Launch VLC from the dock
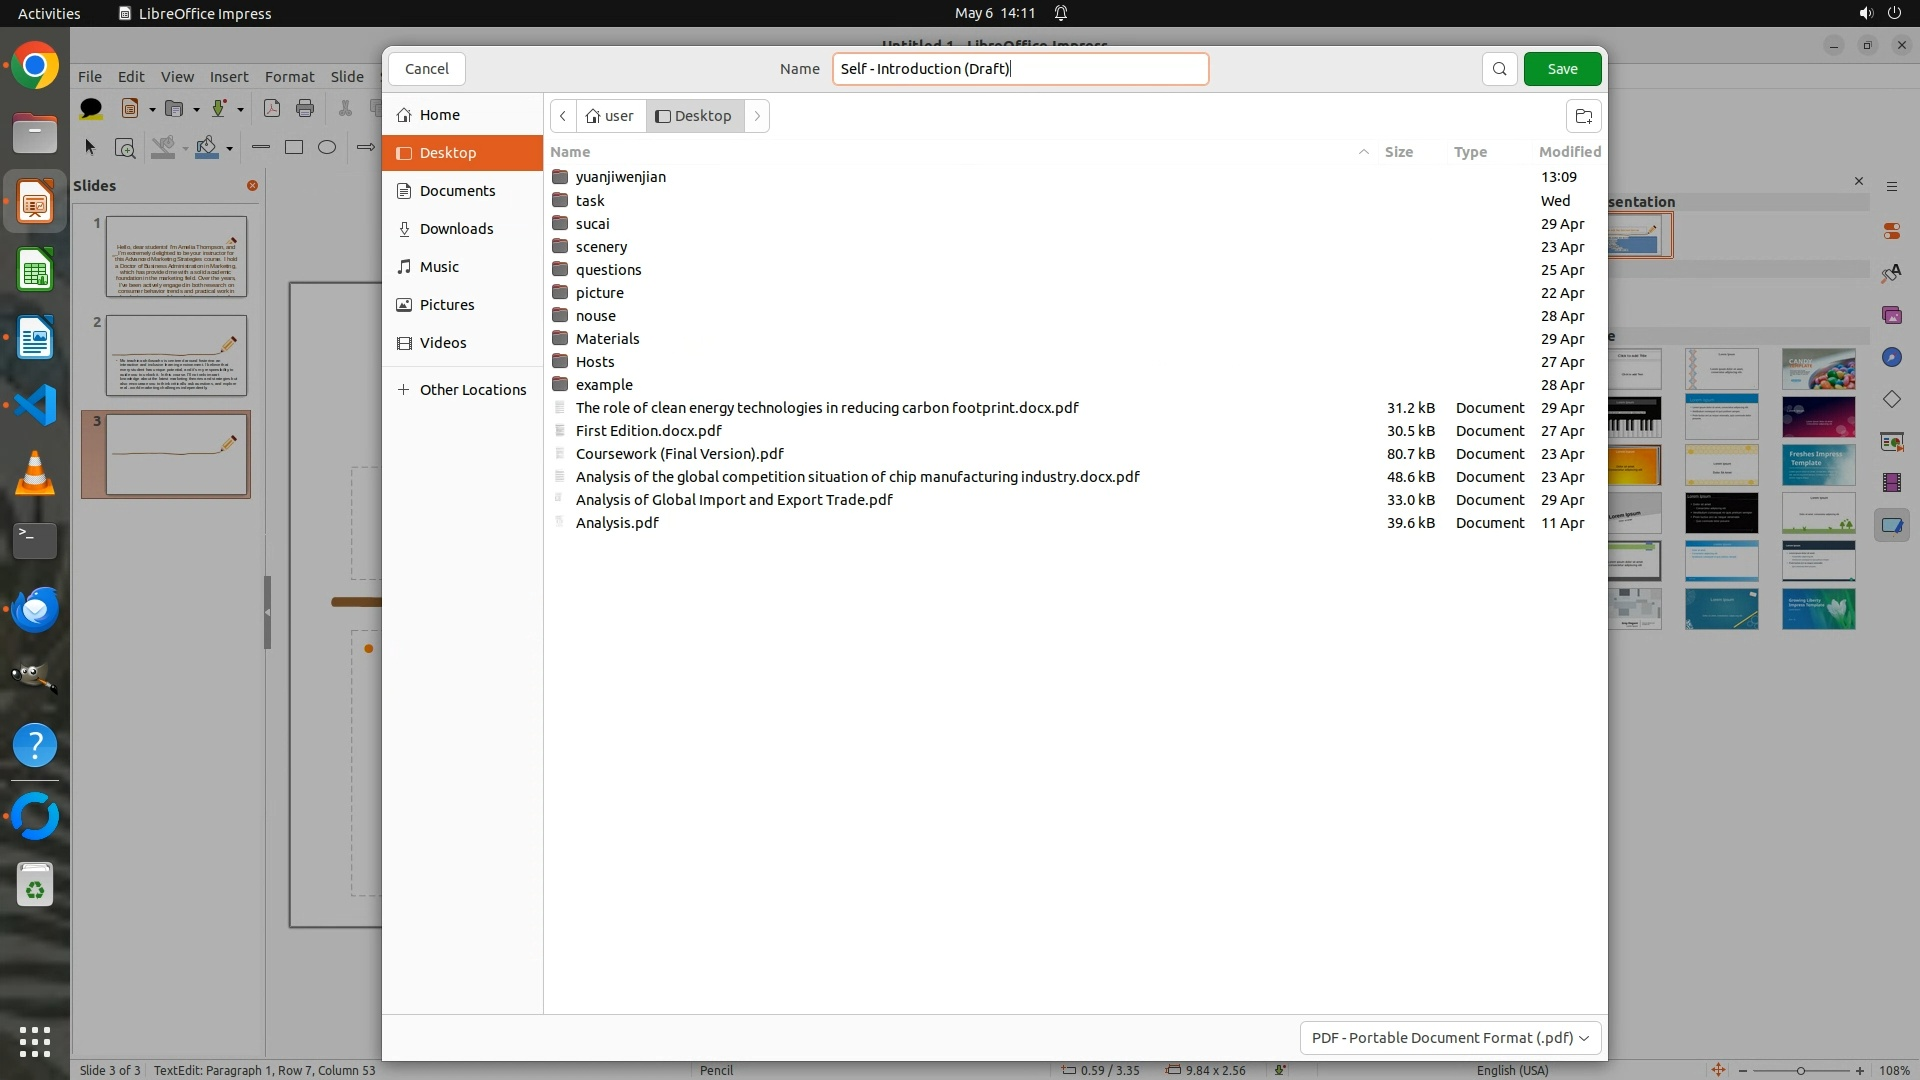This screenshot has height=1080, width=1920. (x=35, y=473)
